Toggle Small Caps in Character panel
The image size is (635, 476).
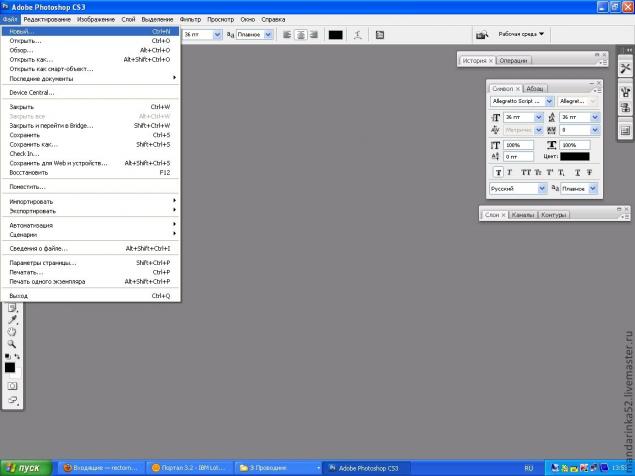[x=538, y=173]
